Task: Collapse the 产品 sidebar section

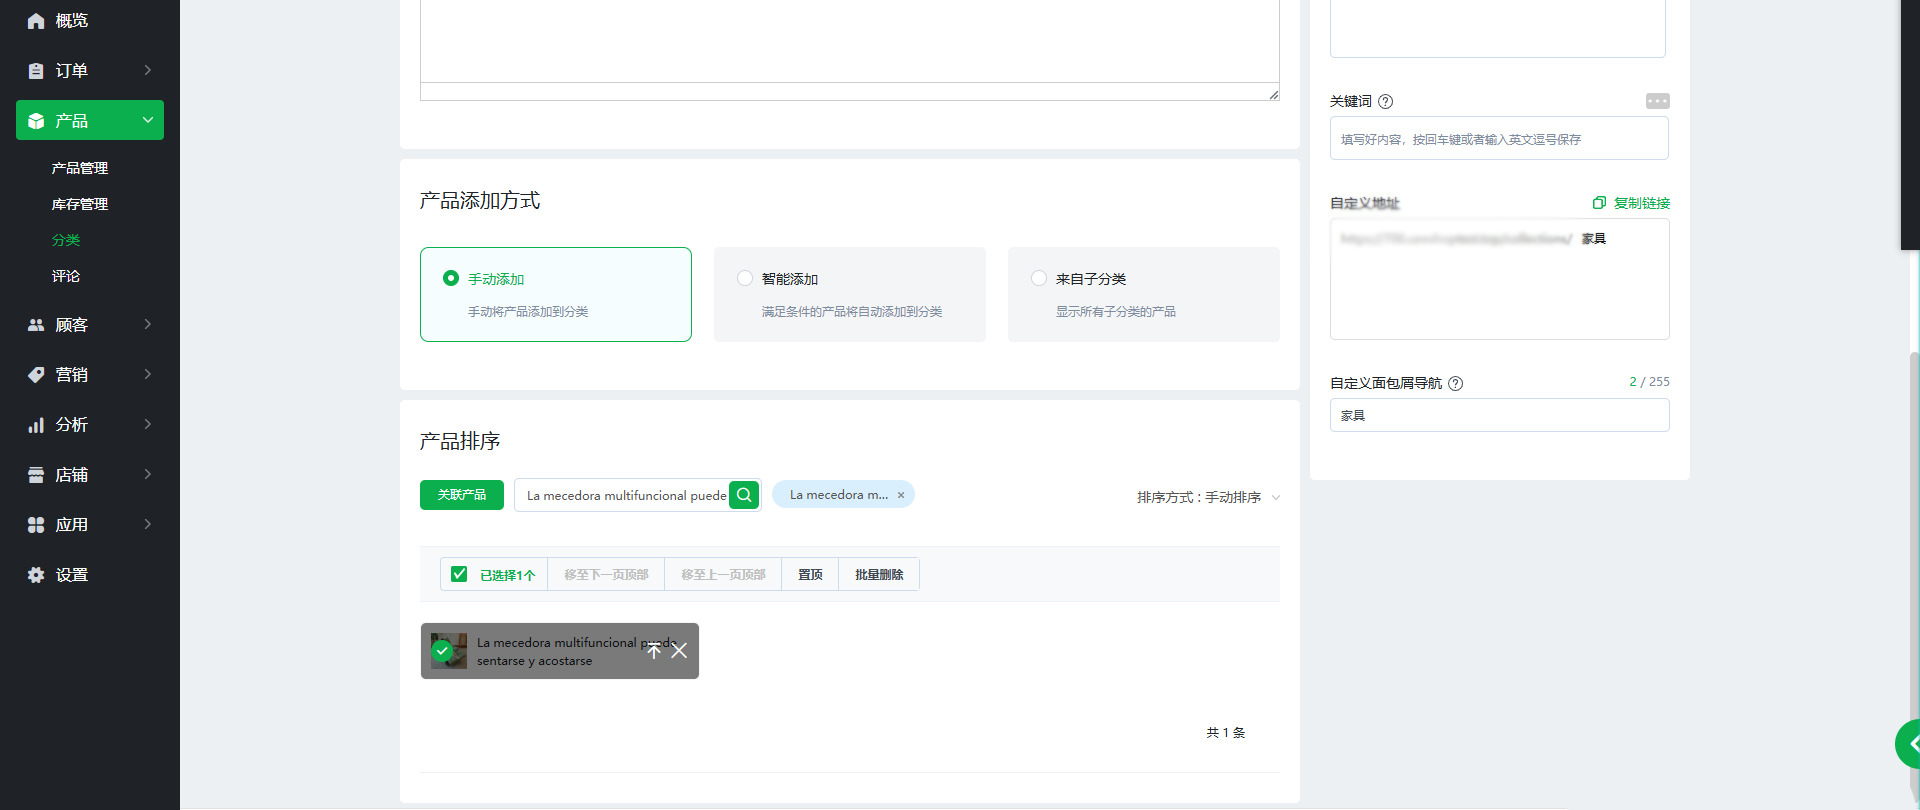Action: click(x=90, y=120)
